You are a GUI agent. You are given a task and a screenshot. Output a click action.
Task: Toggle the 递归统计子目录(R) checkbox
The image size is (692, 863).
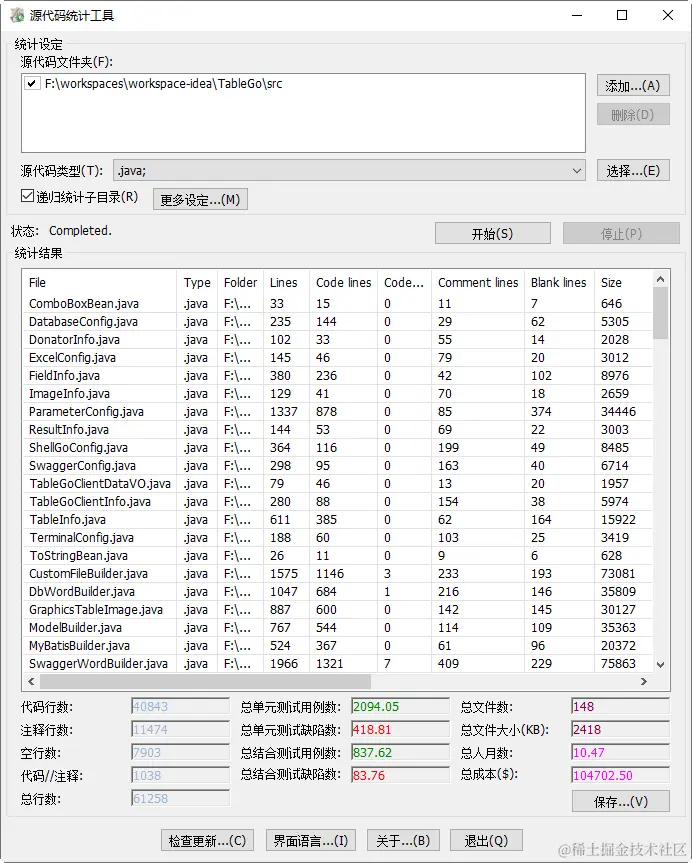point(28,195)
